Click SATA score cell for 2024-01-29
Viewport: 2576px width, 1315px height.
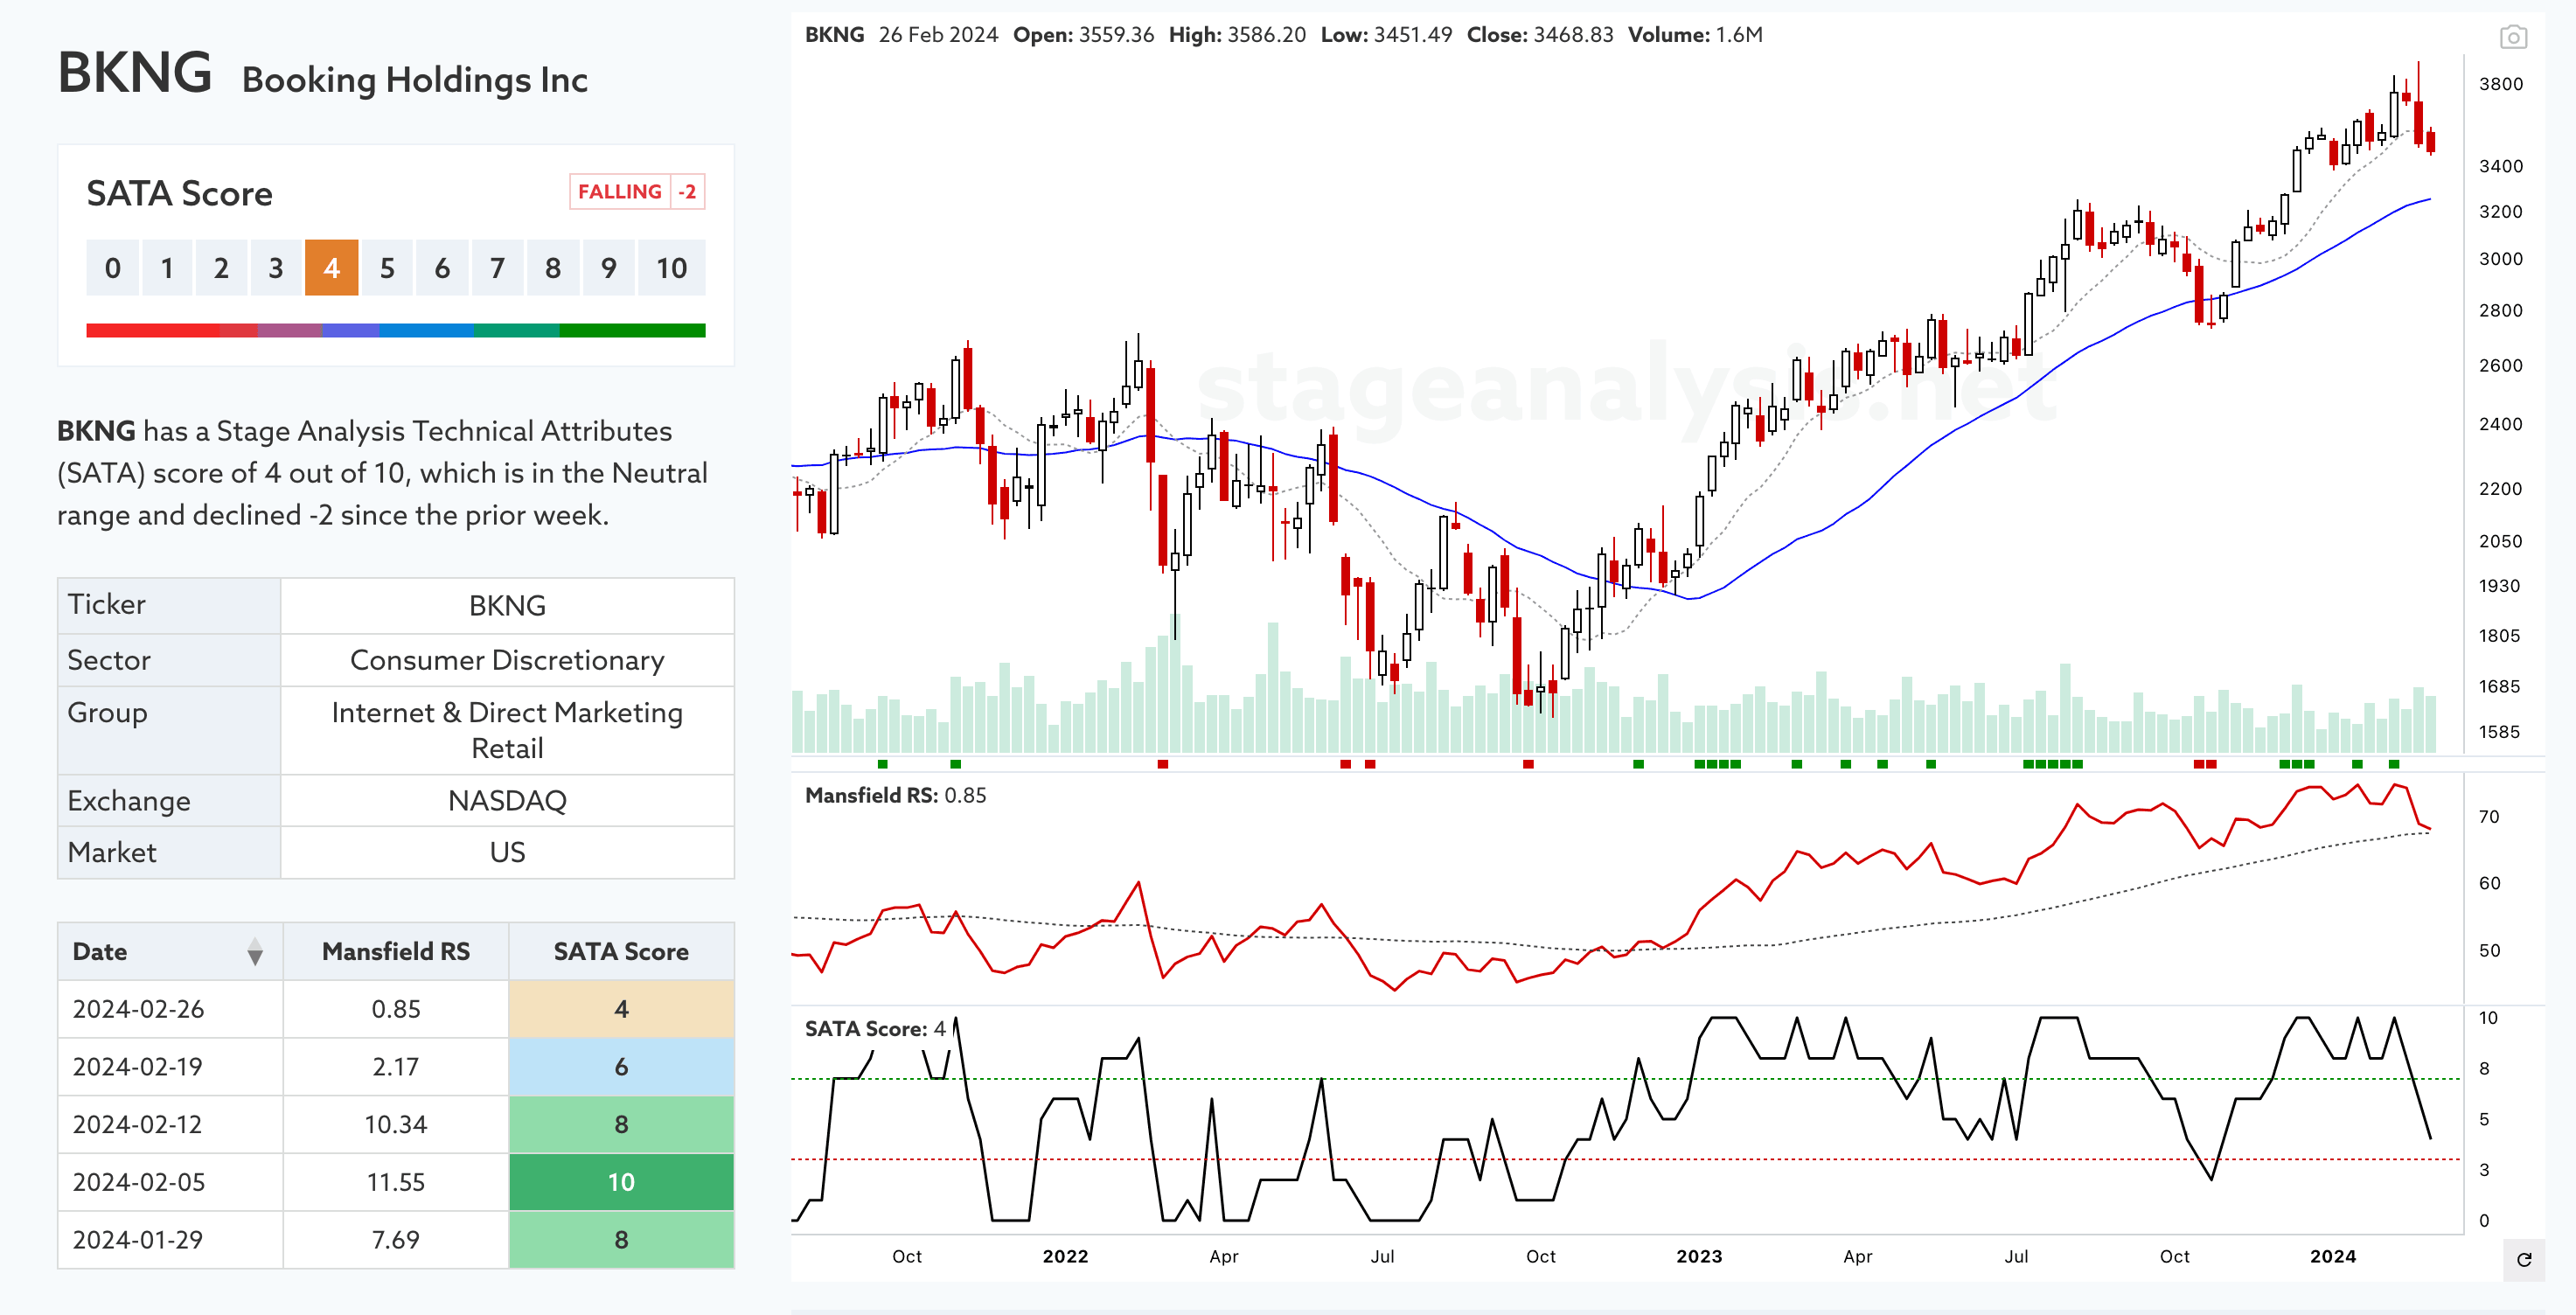[621, 1240]
